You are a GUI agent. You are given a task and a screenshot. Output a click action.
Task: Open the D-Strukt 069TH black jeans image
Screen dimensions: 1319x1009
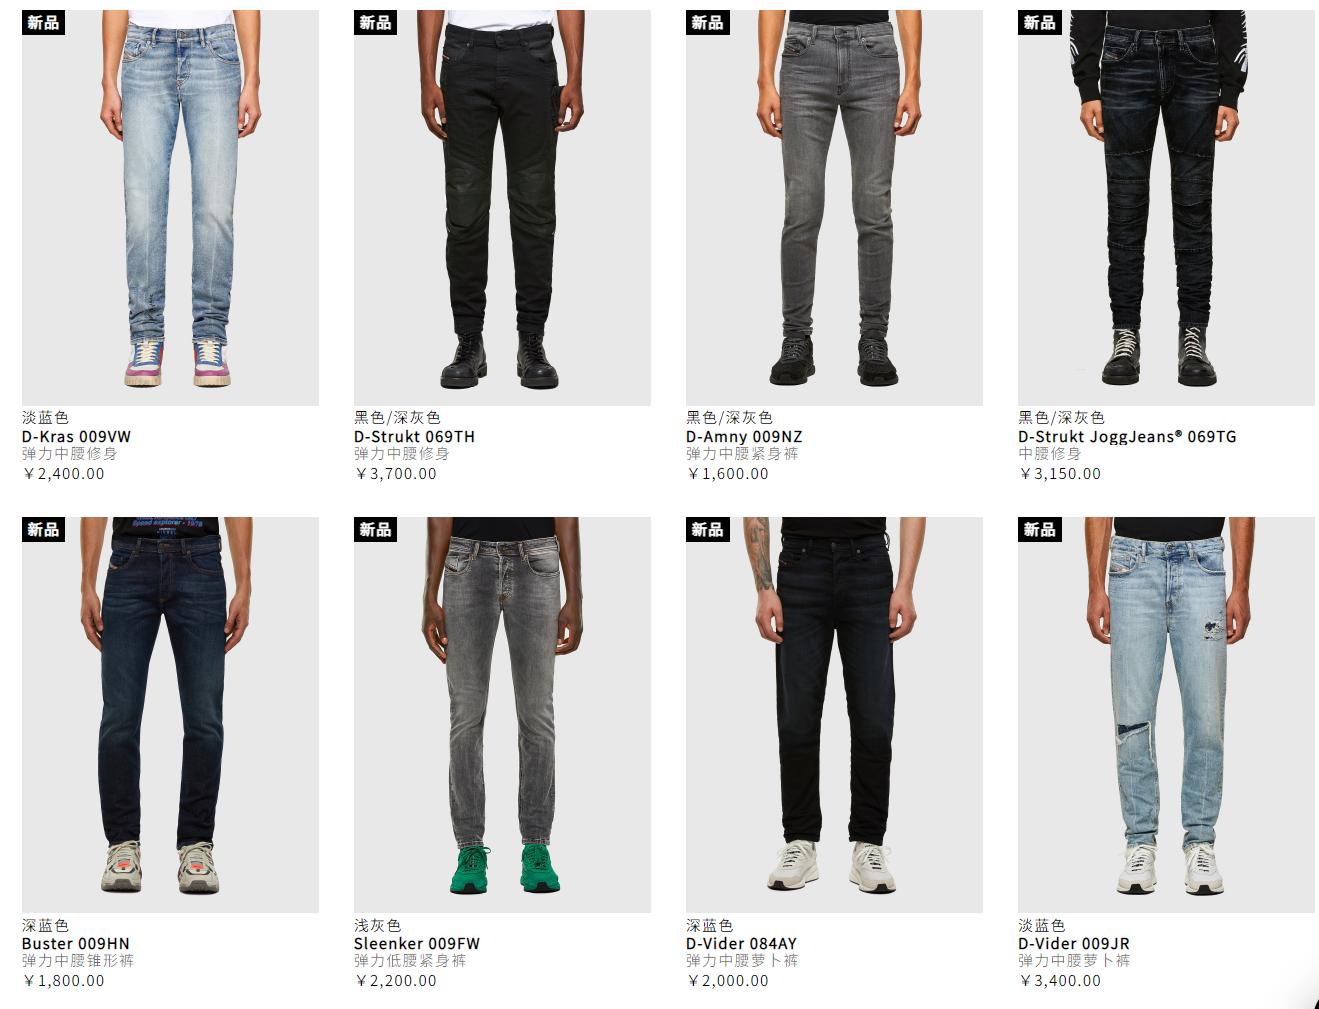coord(502,208)
